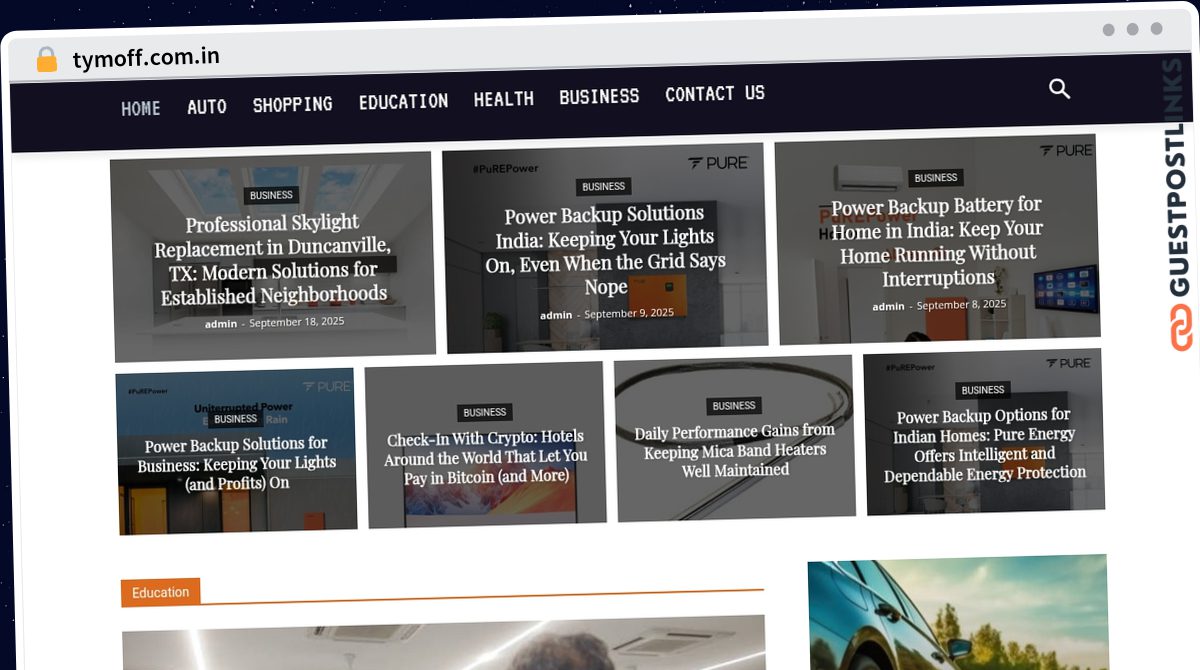The width and height of the screenshot is (1200, 670).
Task: Click BUSINESS tag on Power Backup Battery card
Action: tap(936, 178)
